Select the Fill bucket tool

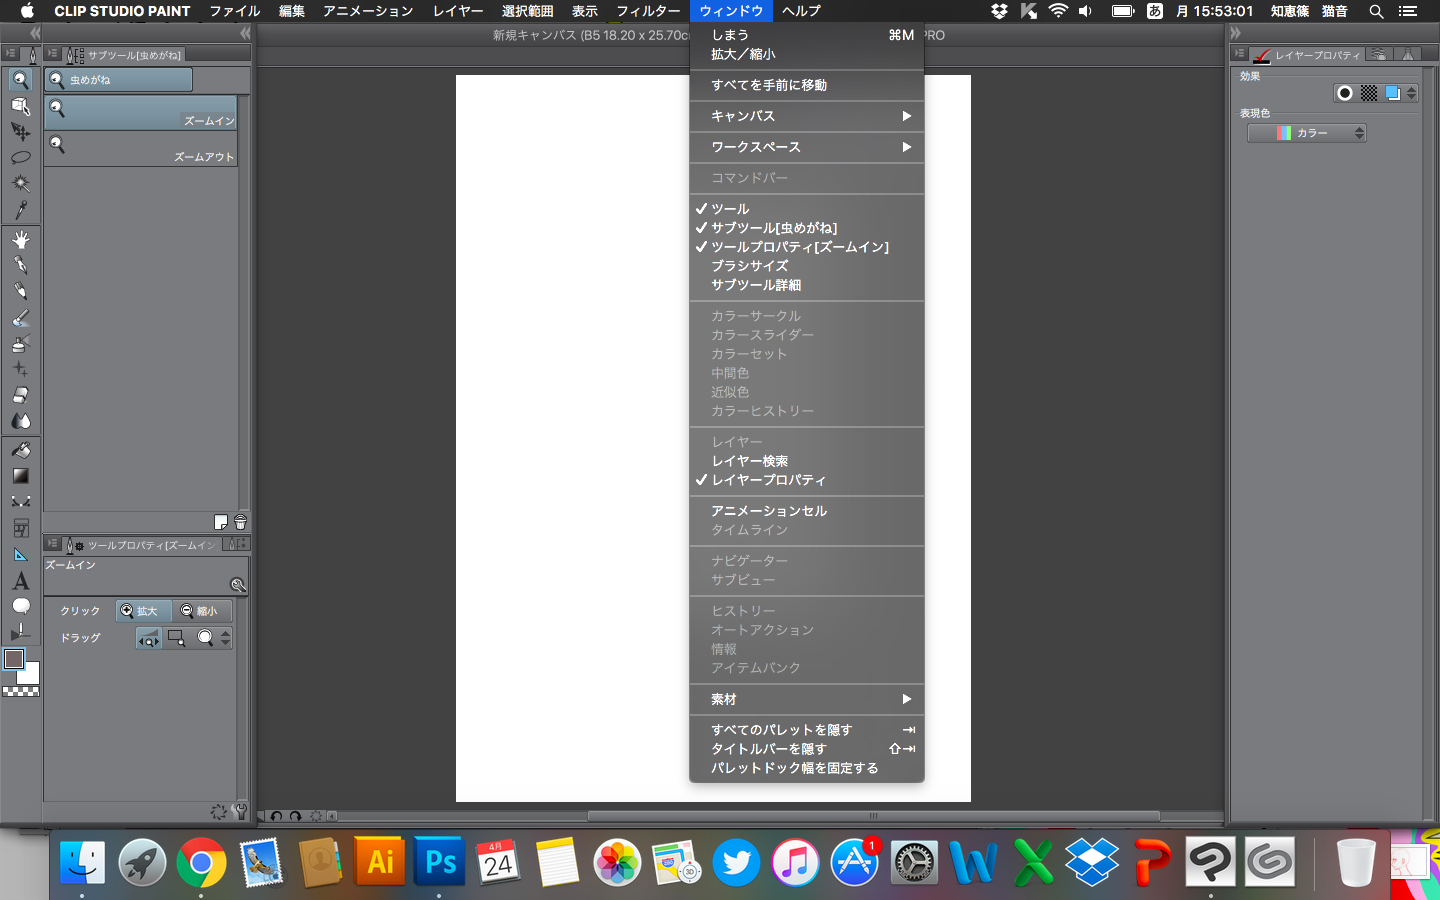point(20,450)
